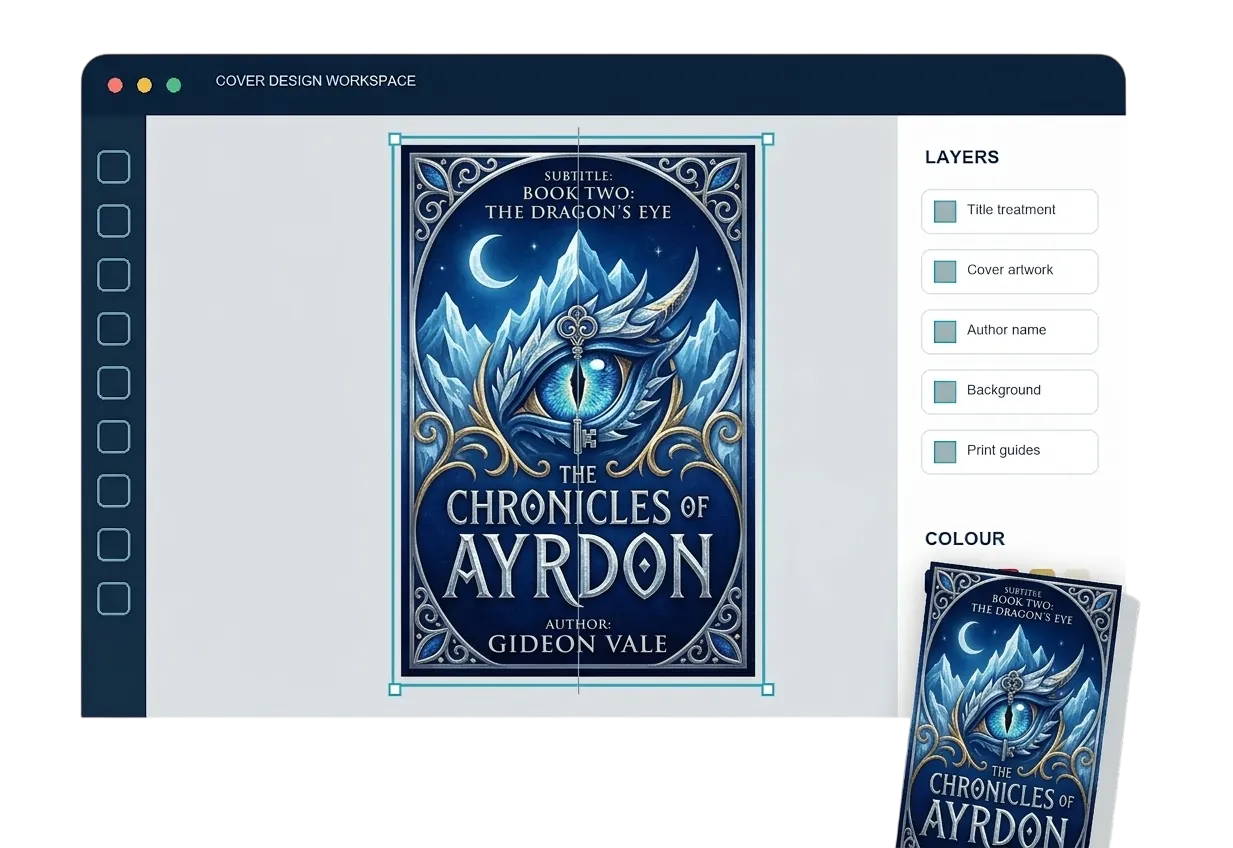Select the fifth (middle) tool slot in sidebar
1233x848 pixels.
pyautogui.click(x=113, y=383)
